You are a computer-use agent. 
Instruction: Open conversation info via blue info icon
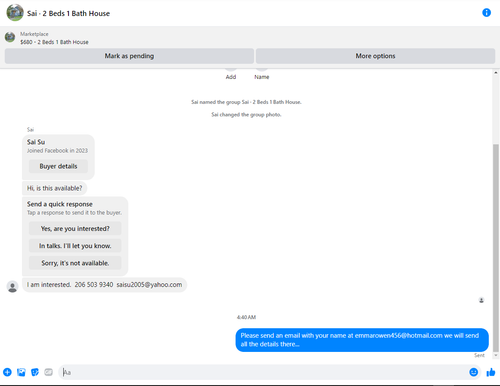pyautogui.click(x=486, y=13)
